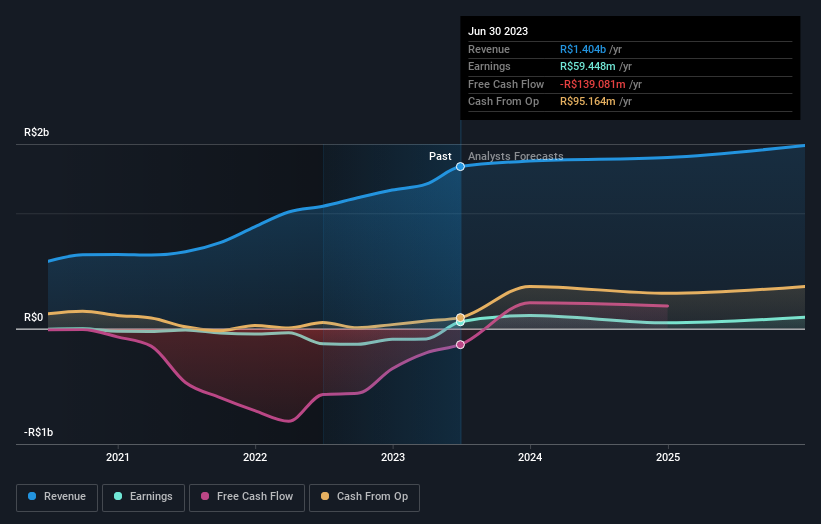The image size is (821, 524).
Task: Toggle the Earnings legend button
Action: pos(143,497)
